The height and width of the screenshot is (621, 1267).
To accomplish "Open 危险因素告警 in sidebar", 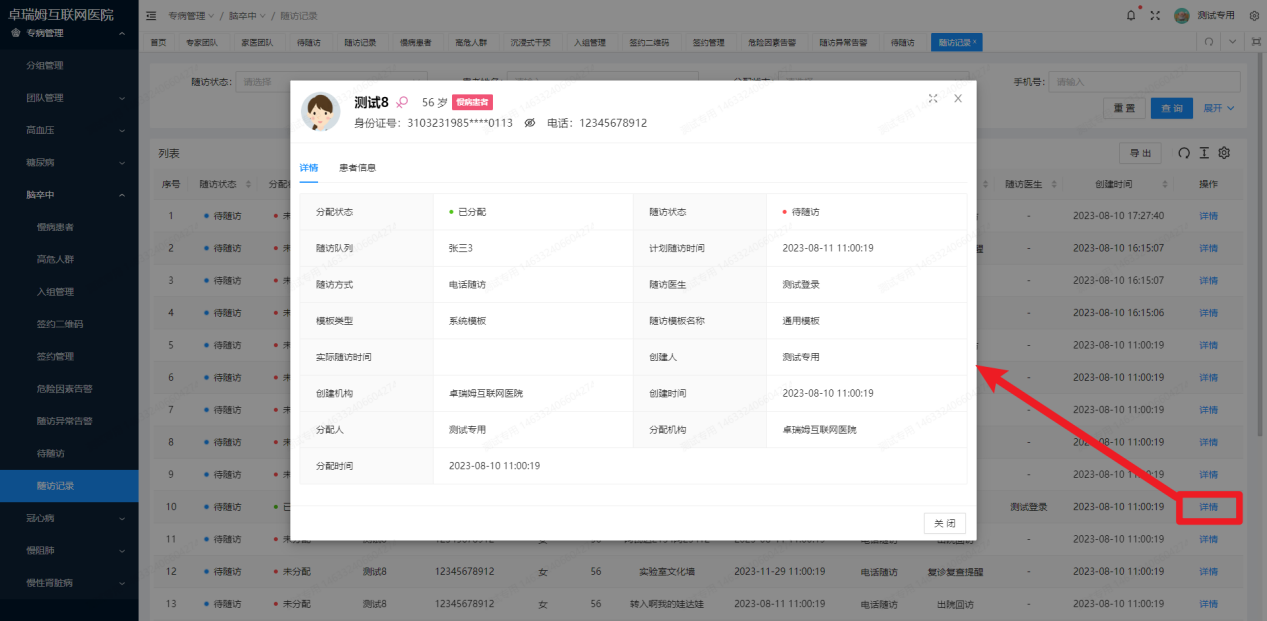I will 64,388.
